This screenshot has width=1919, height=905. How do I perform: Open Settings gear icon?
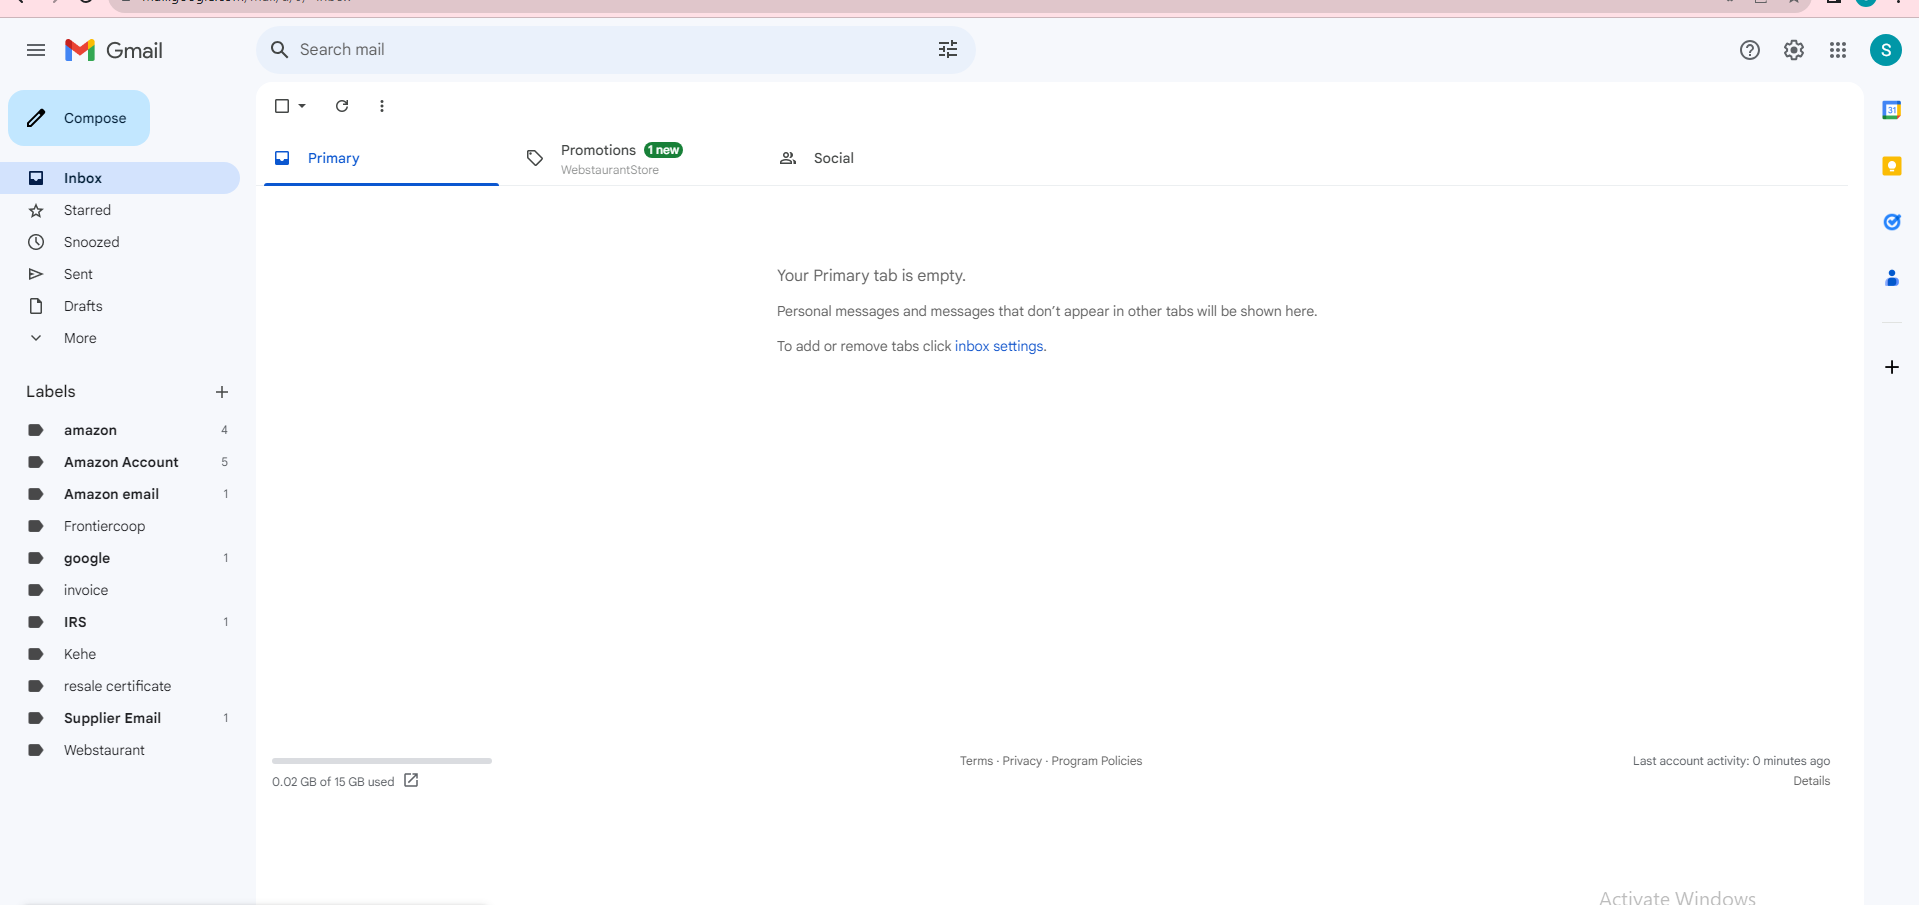(x=1794, y=50)
